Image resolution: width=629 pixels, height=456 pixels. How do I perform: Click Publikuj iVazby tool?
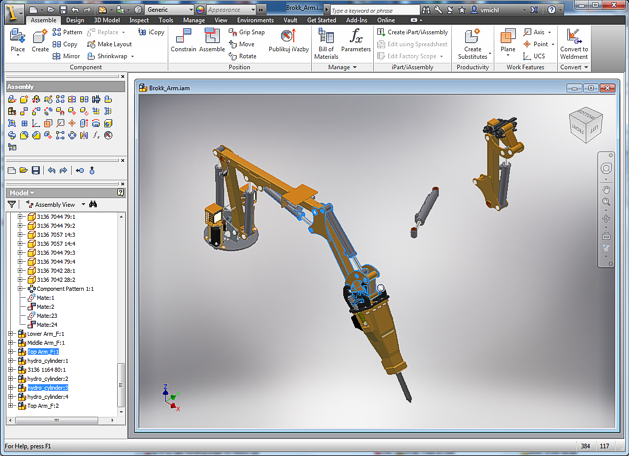(288, 41)
